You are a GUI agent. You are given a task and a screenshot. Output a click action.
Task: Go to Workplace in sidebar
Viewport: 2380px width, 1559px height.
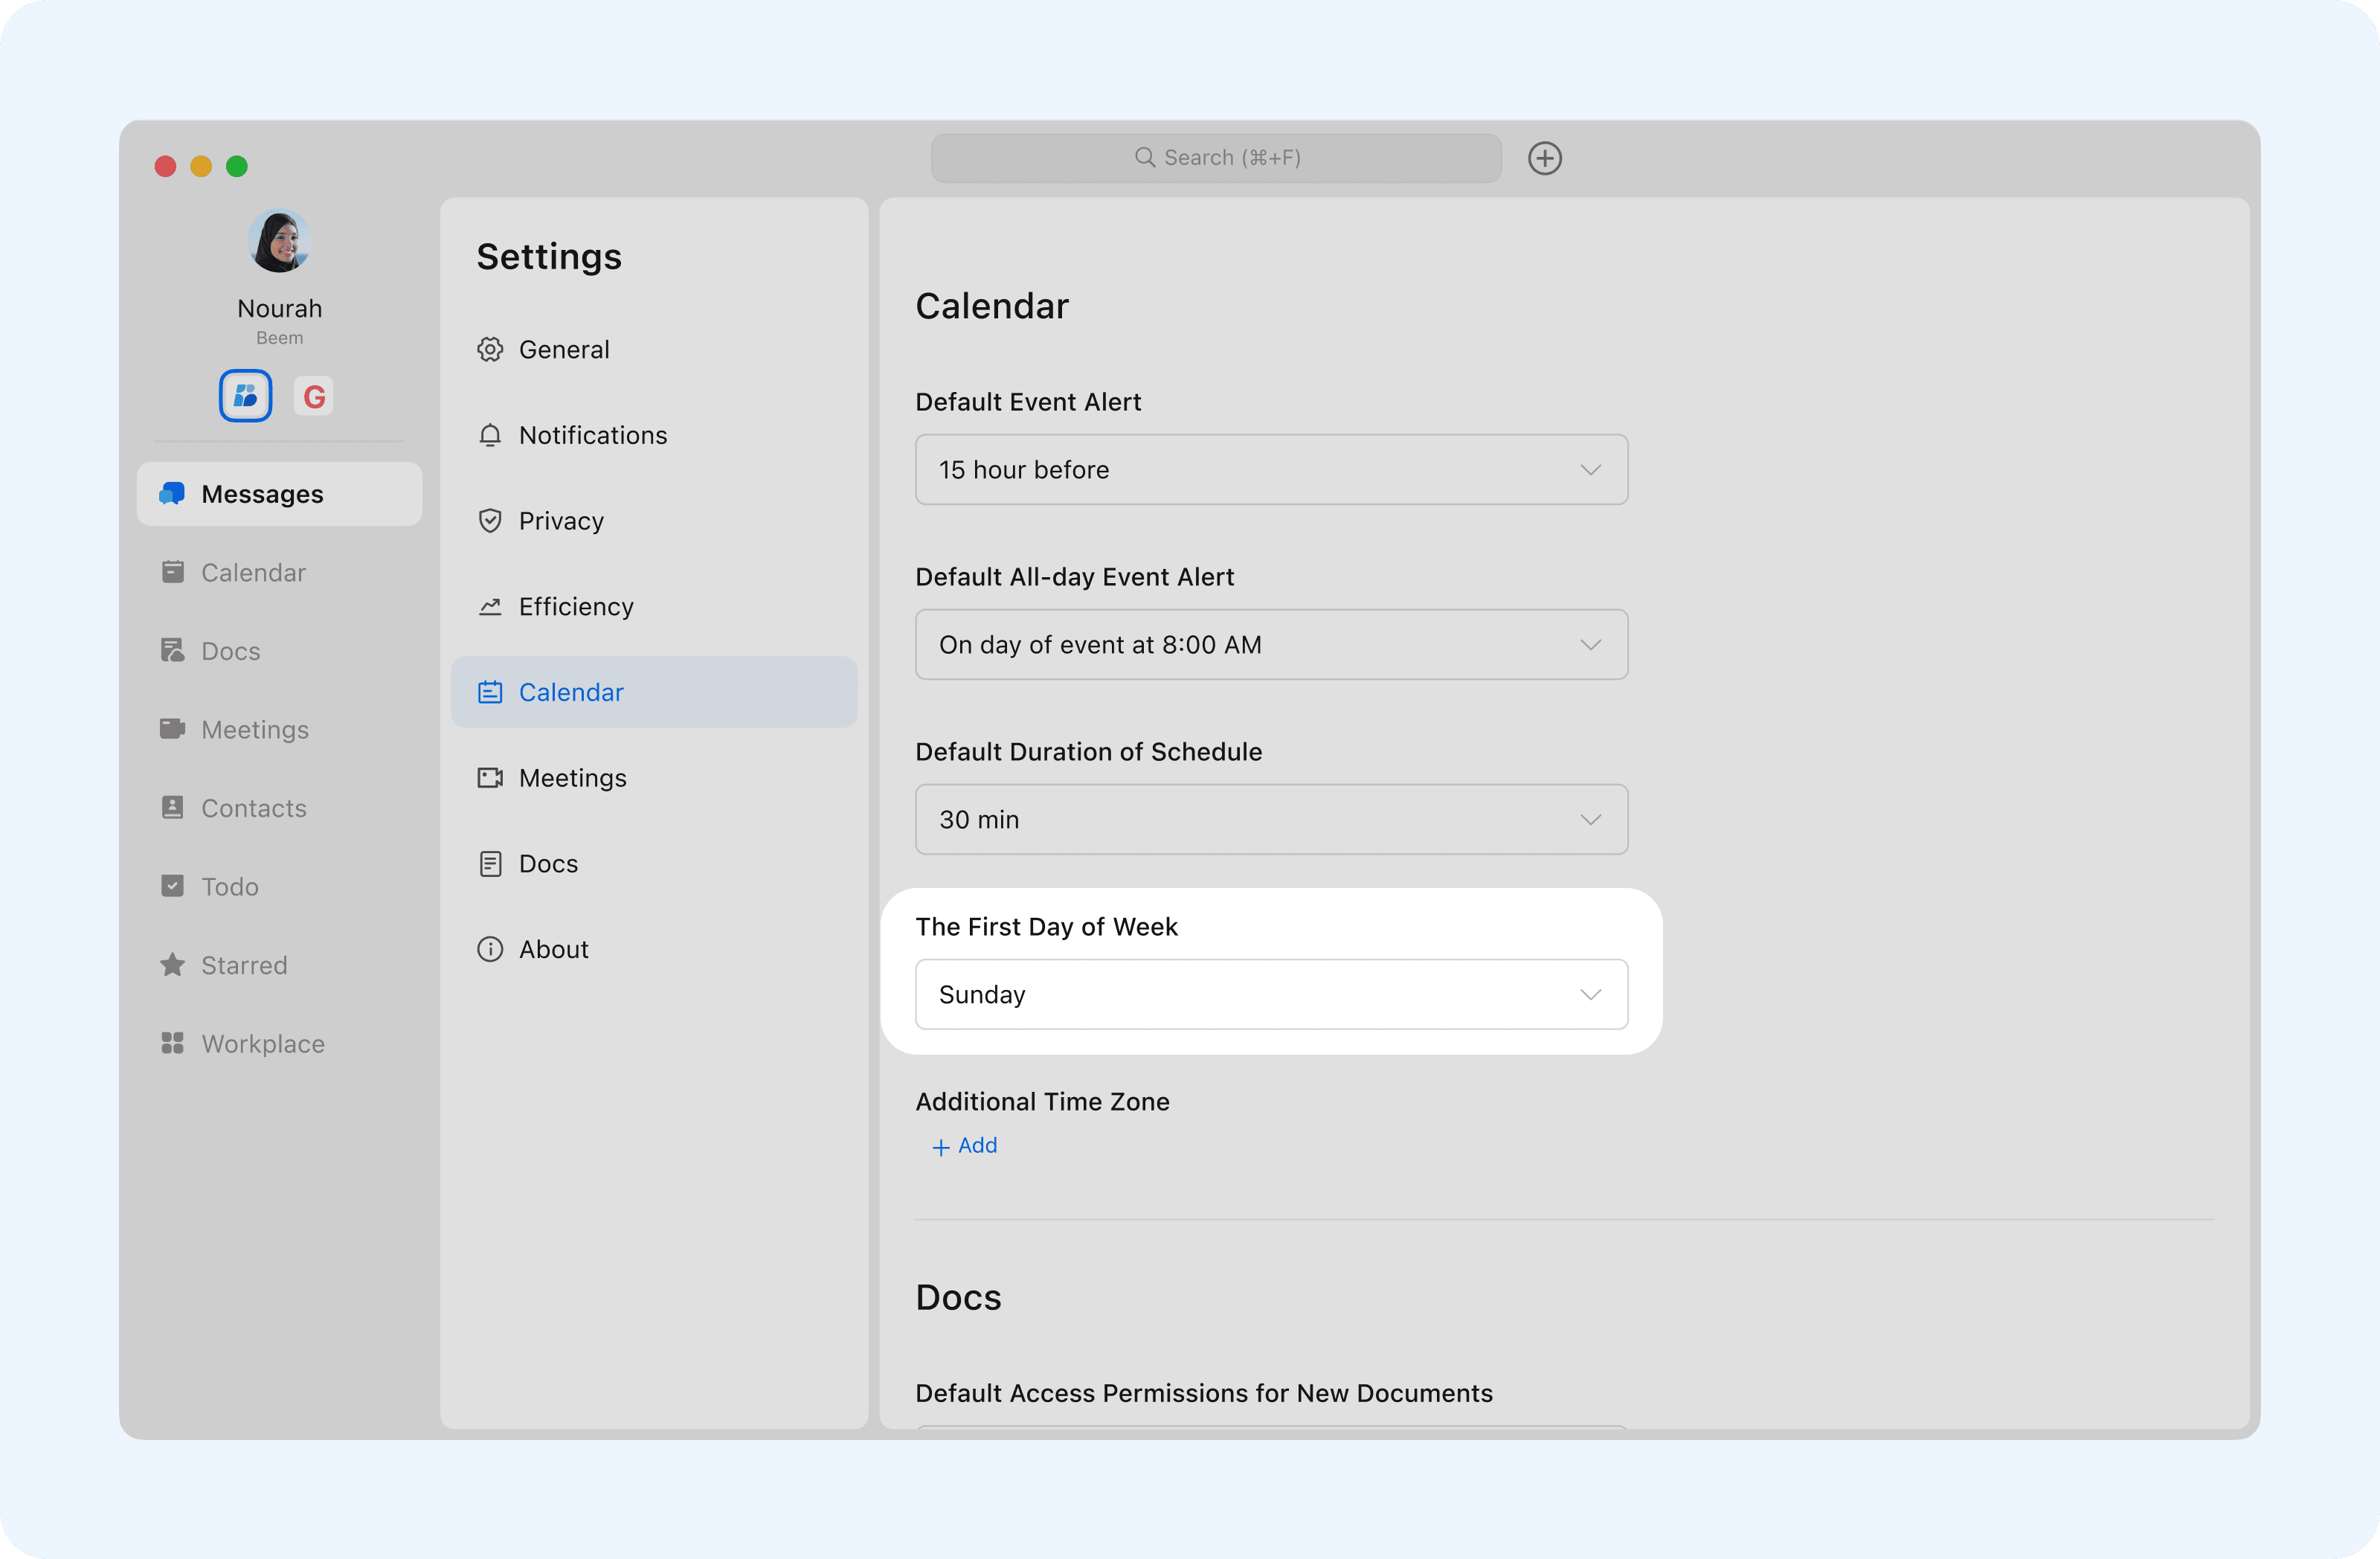click(x=262, y=1043)
